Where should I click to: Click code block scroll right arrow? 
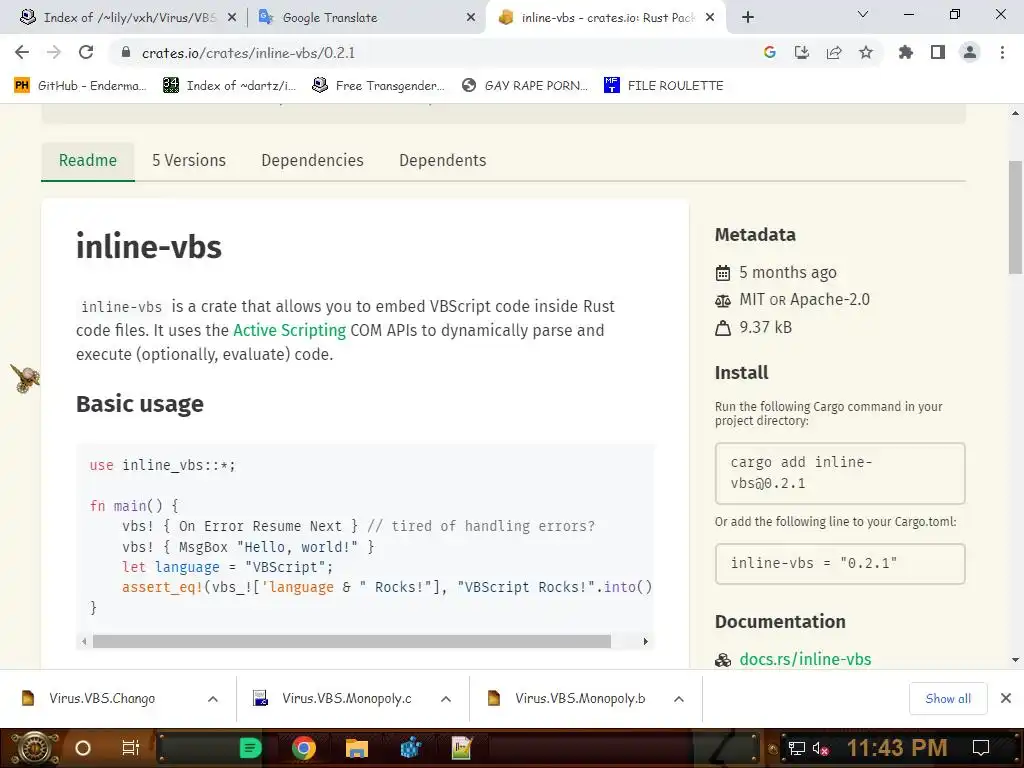645,641
